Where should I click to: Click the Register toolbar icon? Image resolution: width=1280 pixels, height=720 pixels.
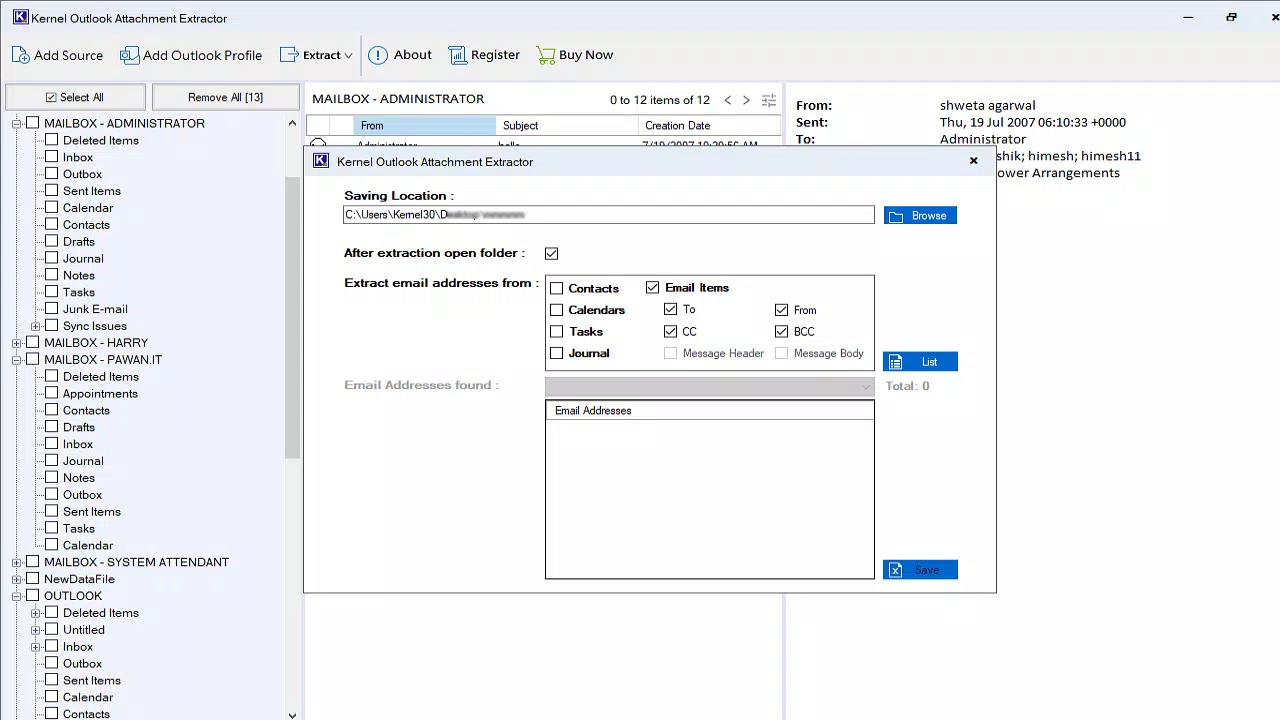tap(457, 55)
